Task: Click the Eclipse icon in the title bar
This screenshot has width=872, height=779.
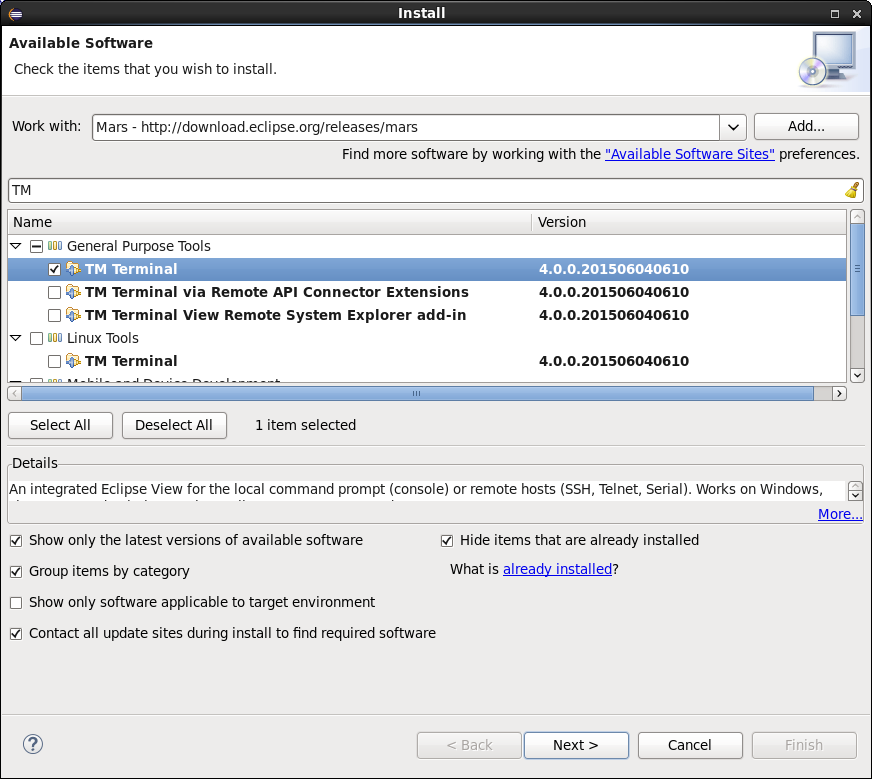Action: (16, 13)
